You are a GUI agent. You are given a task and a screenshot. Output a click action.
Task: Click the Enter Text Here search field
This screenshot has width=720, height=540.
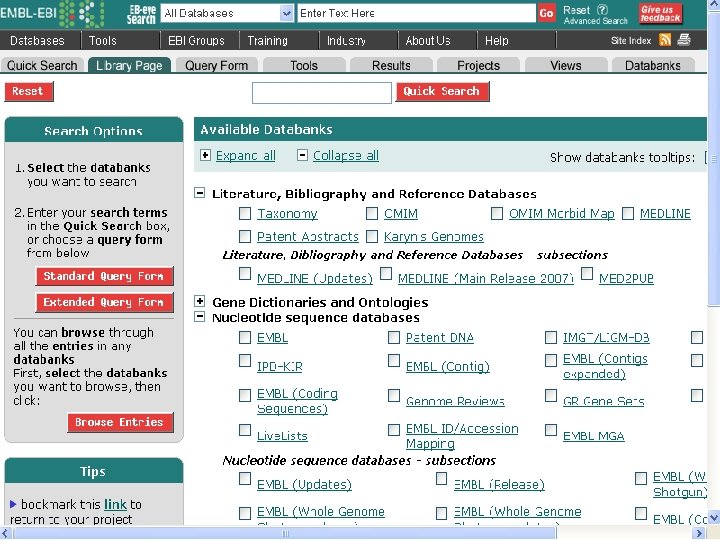pyautogui.click(x=416, y=13)
